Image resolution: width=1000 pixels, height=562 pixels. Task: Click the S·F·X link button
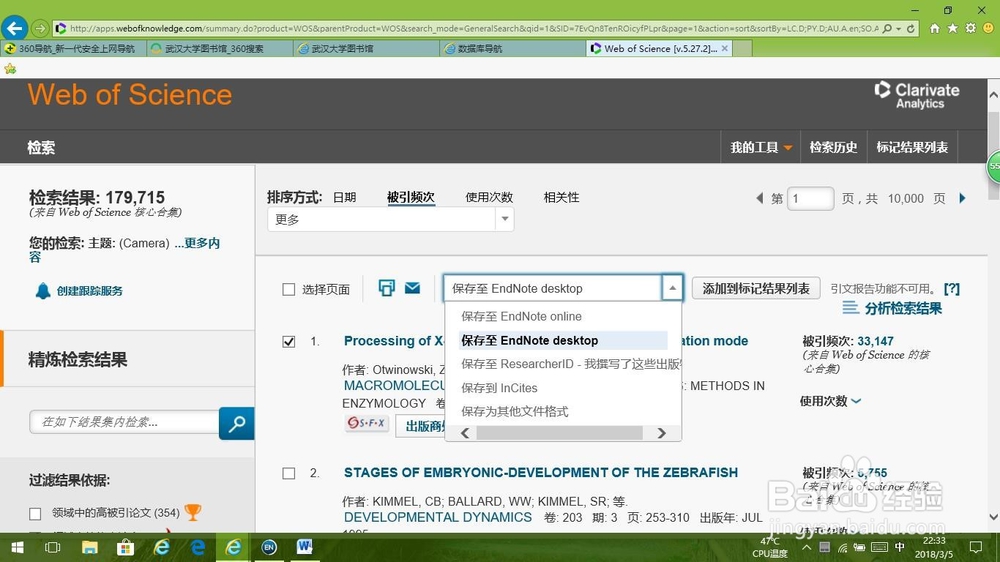[x=367, y=423]
